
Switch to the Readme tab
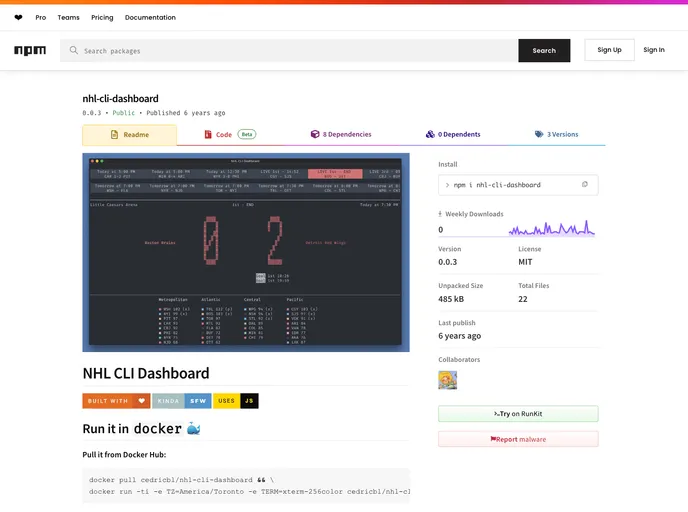(129, 135)
